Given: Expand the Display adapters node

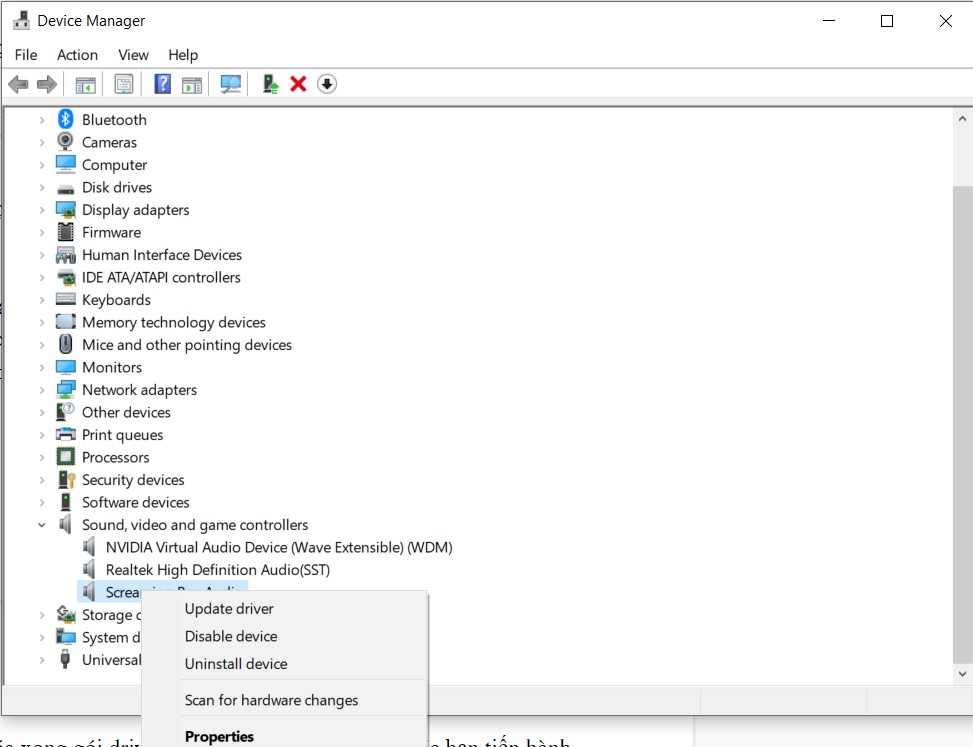Looking at the screenshot, I should tap(42, 210).
